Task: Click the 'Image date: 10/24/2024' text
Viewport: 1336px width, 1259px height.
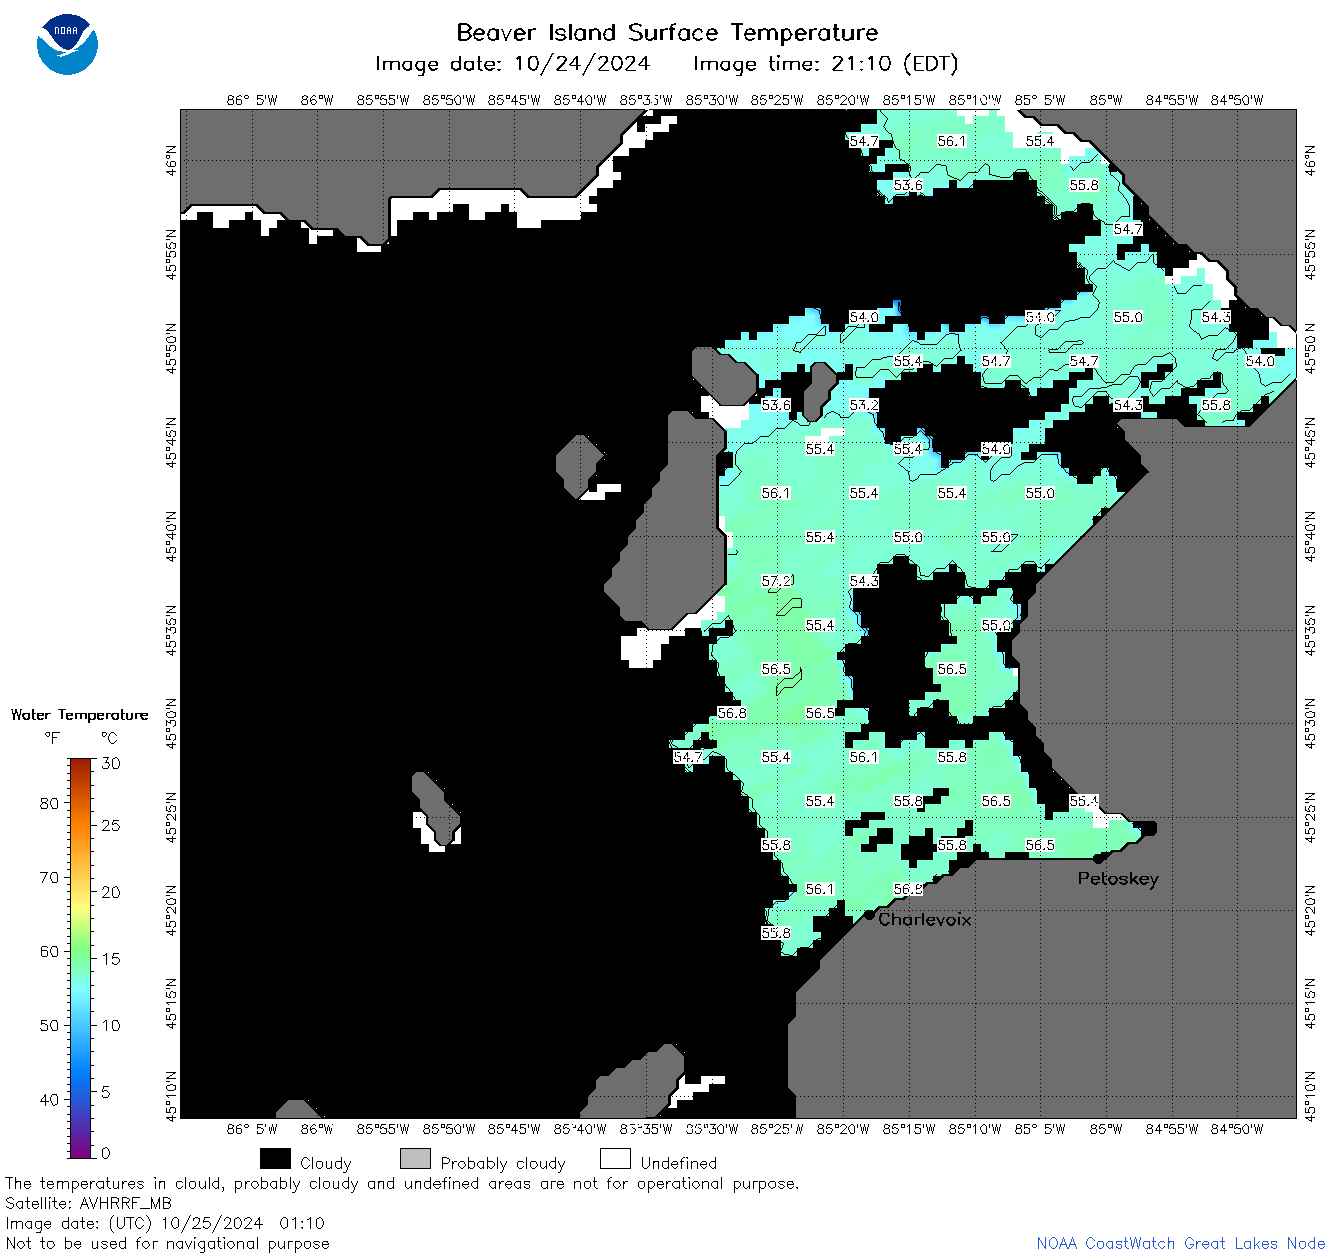Action: coord(512,64)
